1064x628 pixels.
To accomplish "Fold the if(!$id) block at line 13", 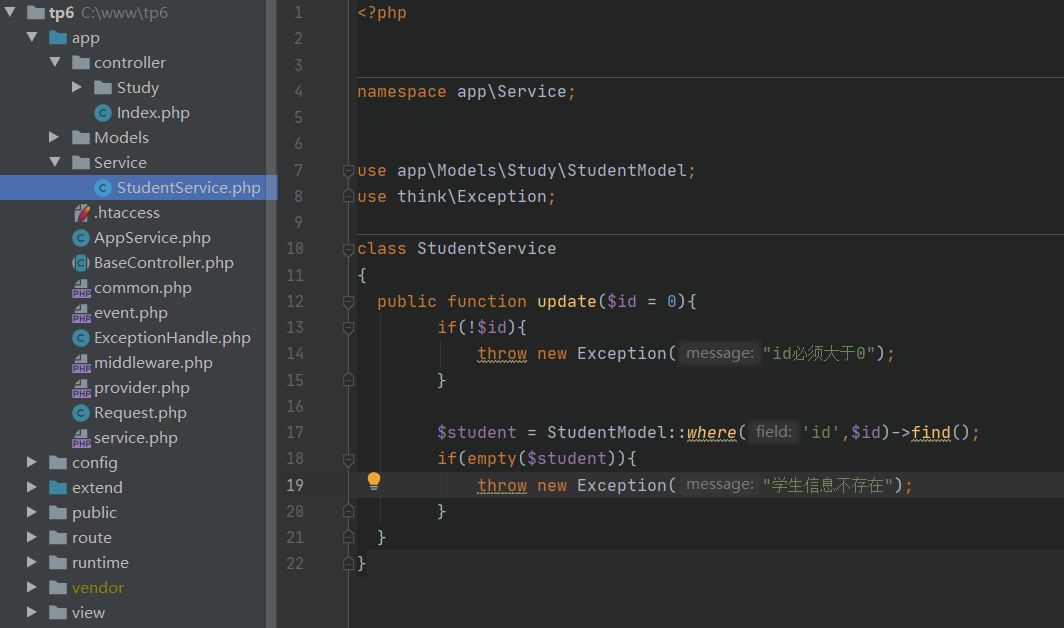I will pos(348,328).
